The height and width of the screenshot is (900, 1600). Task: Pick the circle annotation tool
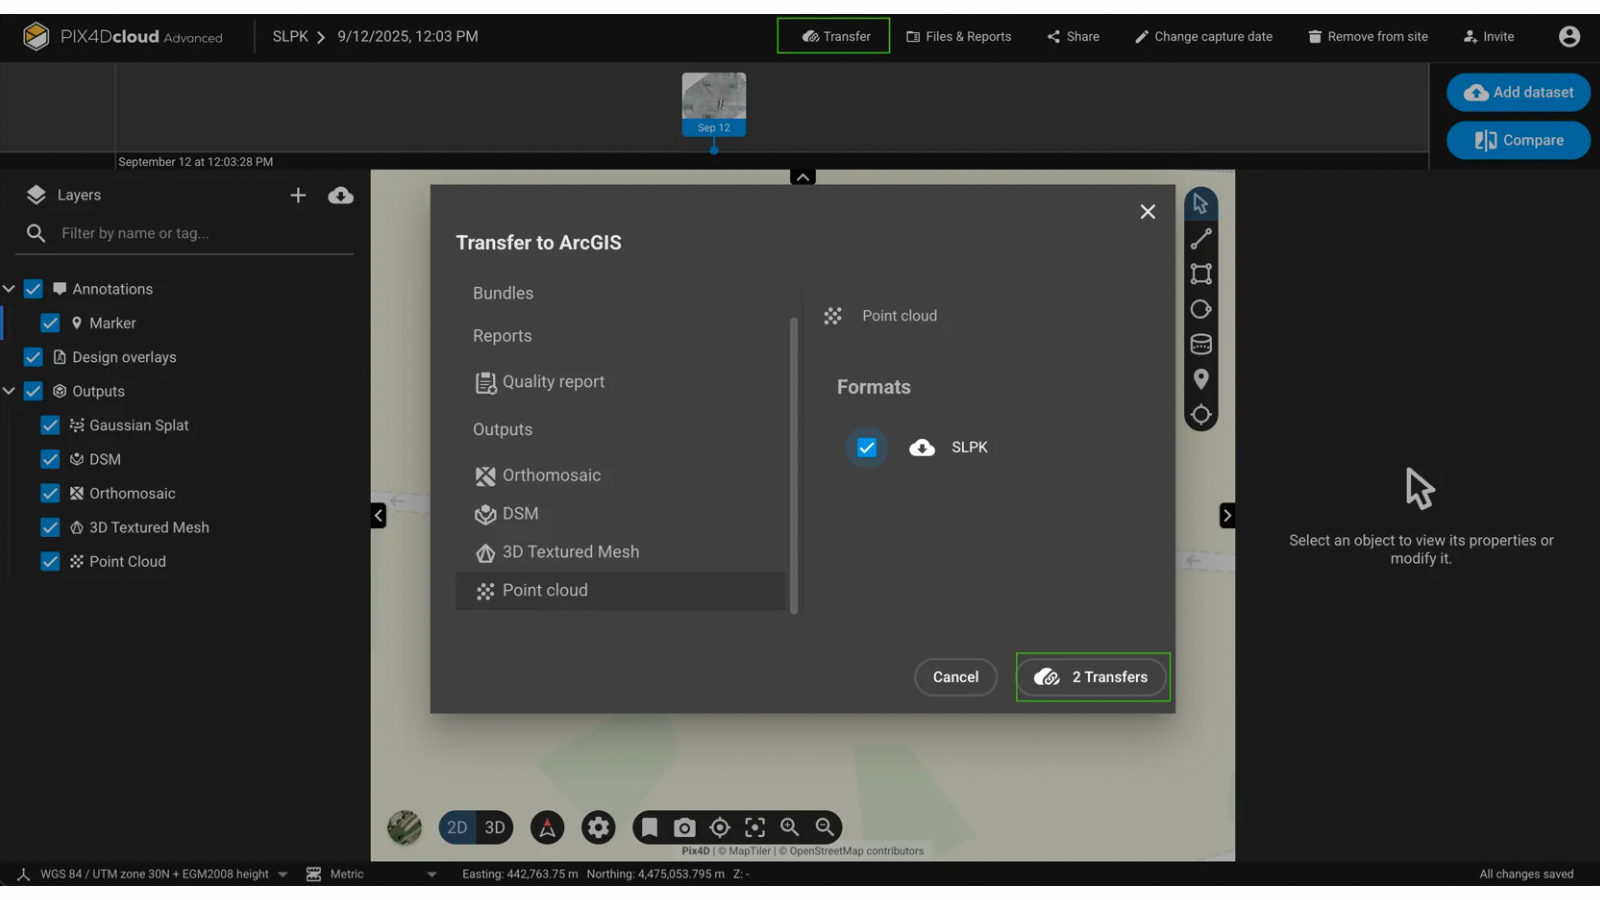click(1200, 309)
